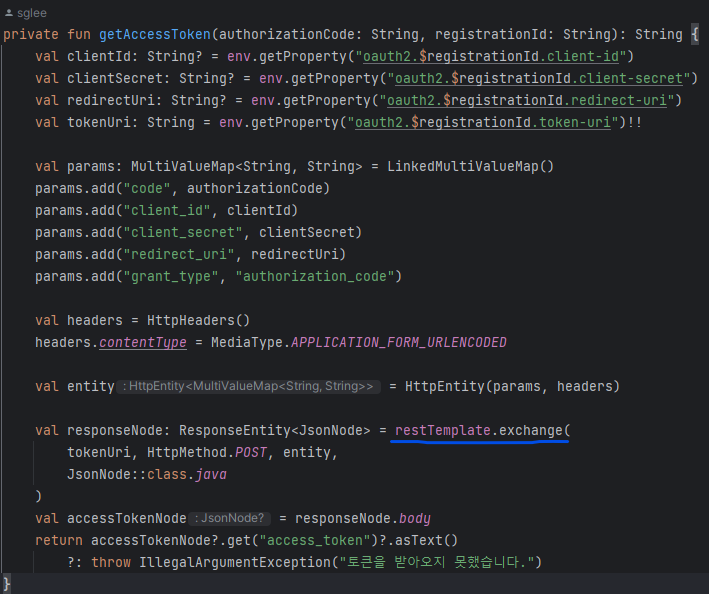Click the "access_token" string literal
The width and height of the screenshot is (709, 594).
coord(315,541)
